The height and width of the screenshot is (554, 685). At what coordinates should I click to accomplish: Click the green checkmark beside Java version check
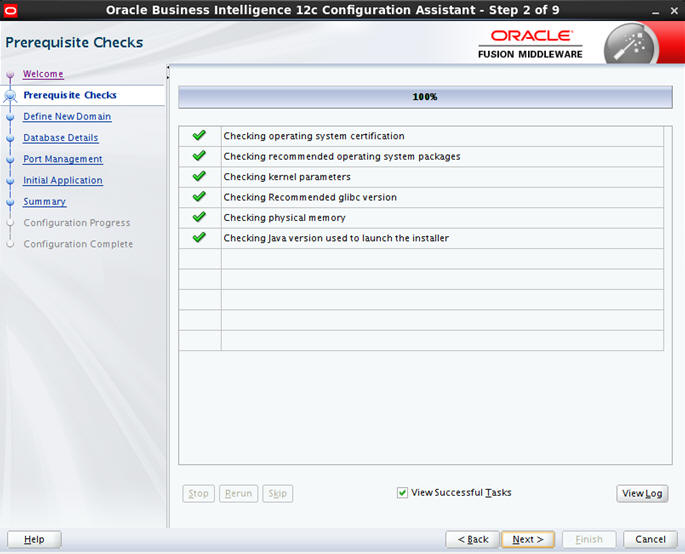click(199, 237)
